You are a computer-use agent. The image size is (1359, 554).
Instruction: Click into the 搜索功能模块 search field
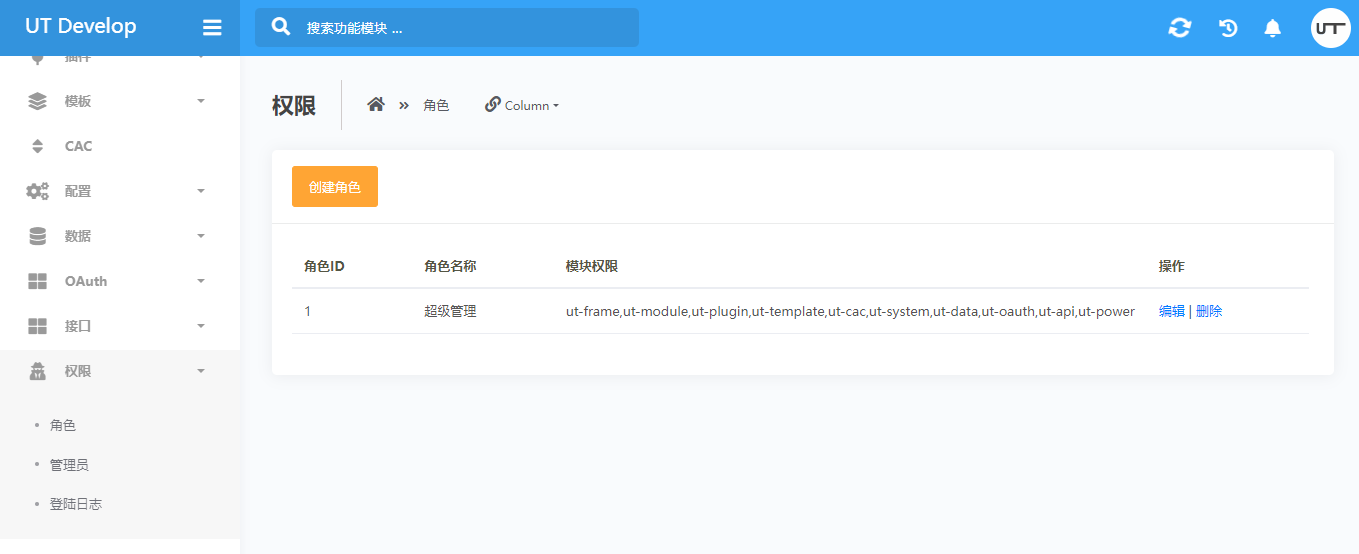460,28
